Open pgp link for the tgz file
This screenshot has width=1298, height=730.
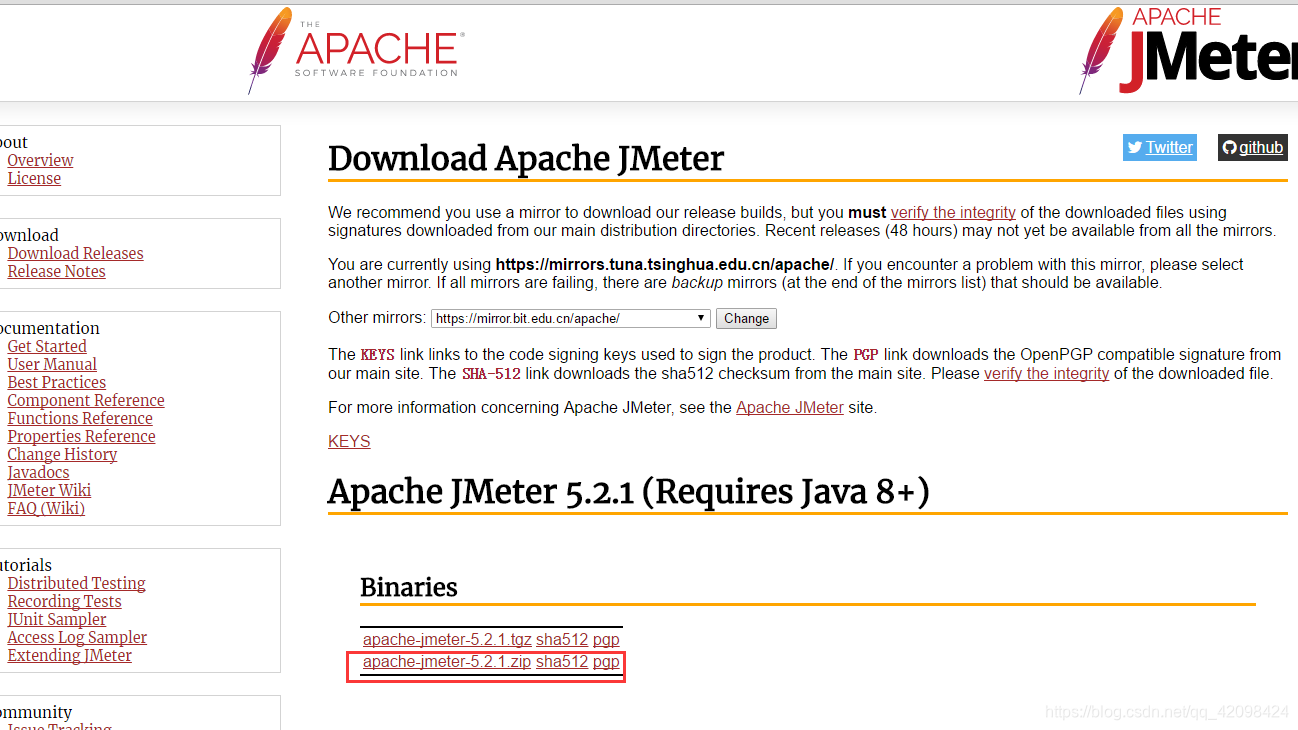point(606,639)
